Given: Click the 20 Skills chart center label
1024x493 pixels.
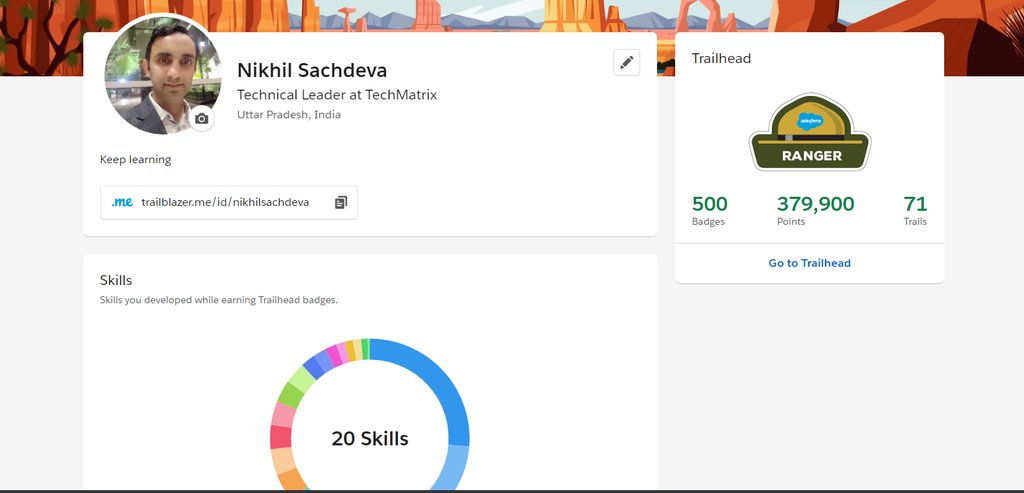Looking at the screenshot, I should point(370,438).
